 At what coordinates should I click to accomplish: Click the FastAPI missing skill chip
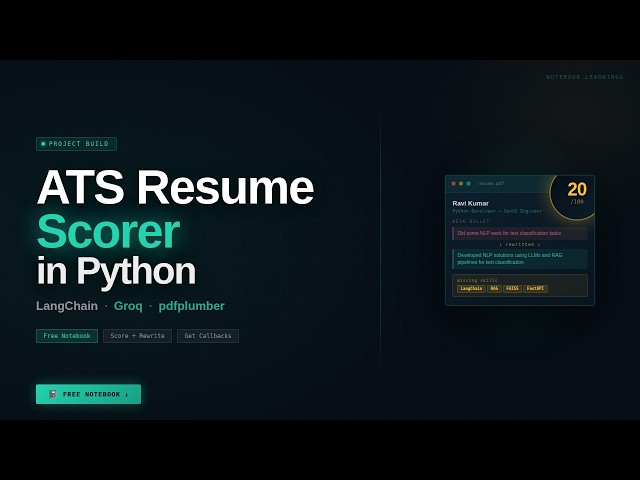coord(536,289)
